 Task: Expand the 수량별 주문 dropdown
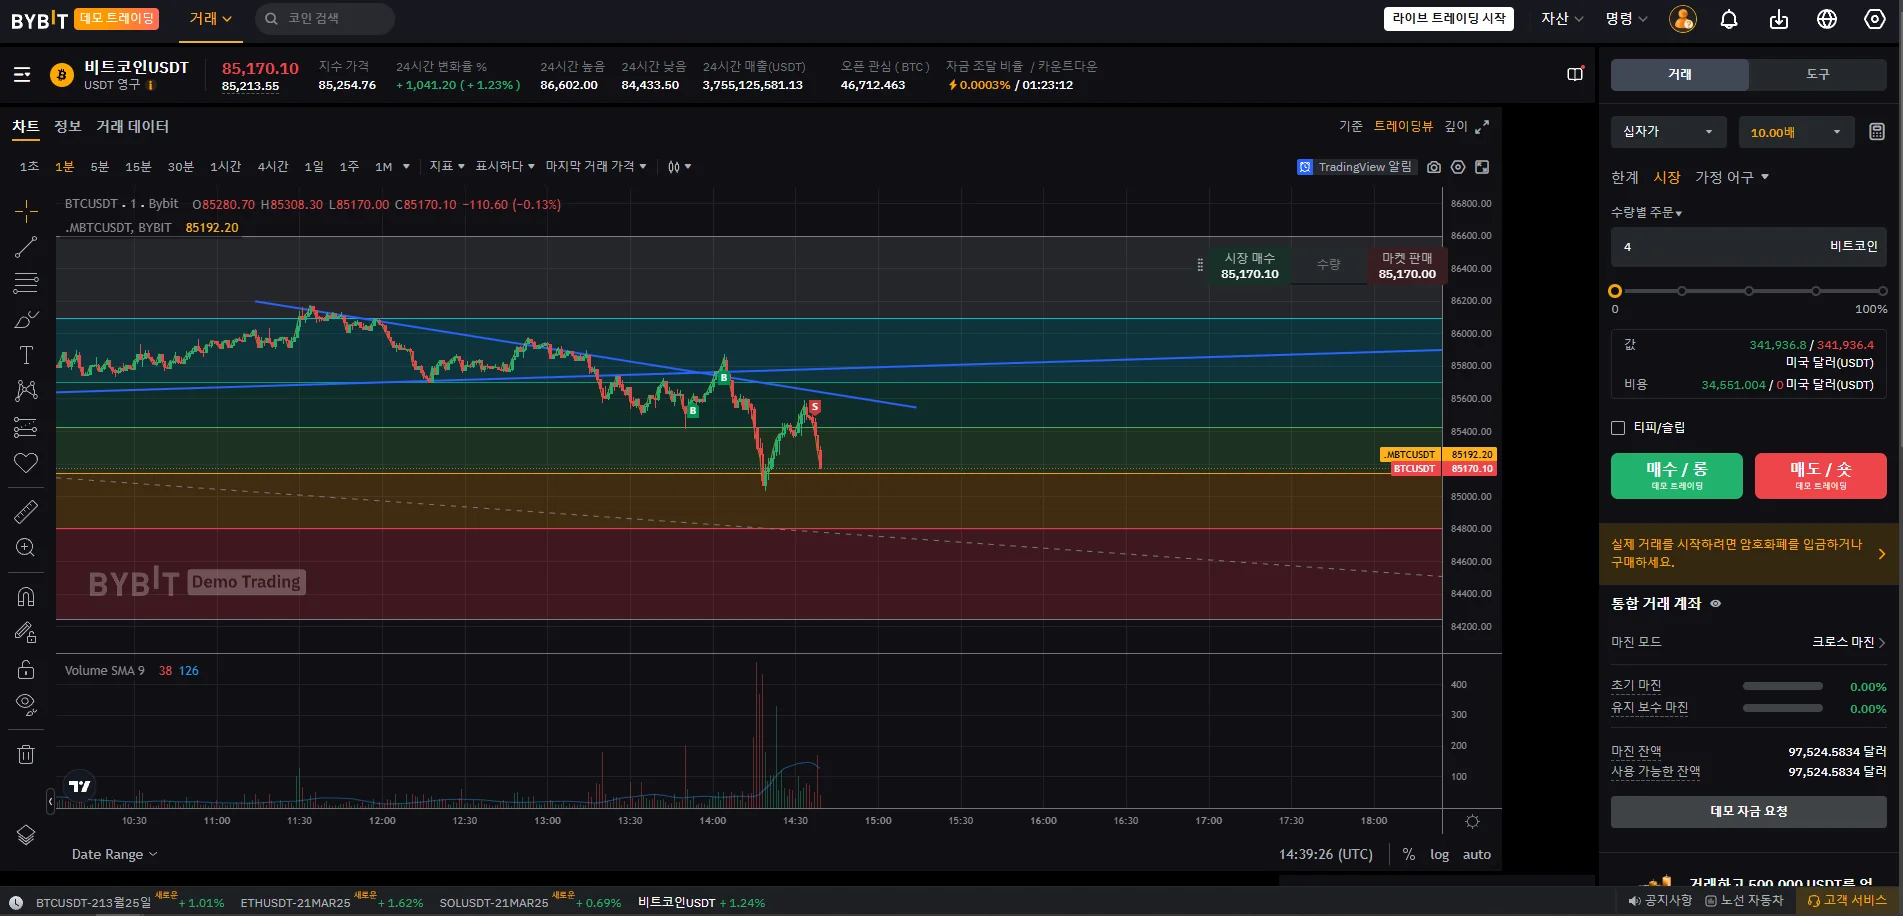pyautogui.click(x=1647, y=213)
